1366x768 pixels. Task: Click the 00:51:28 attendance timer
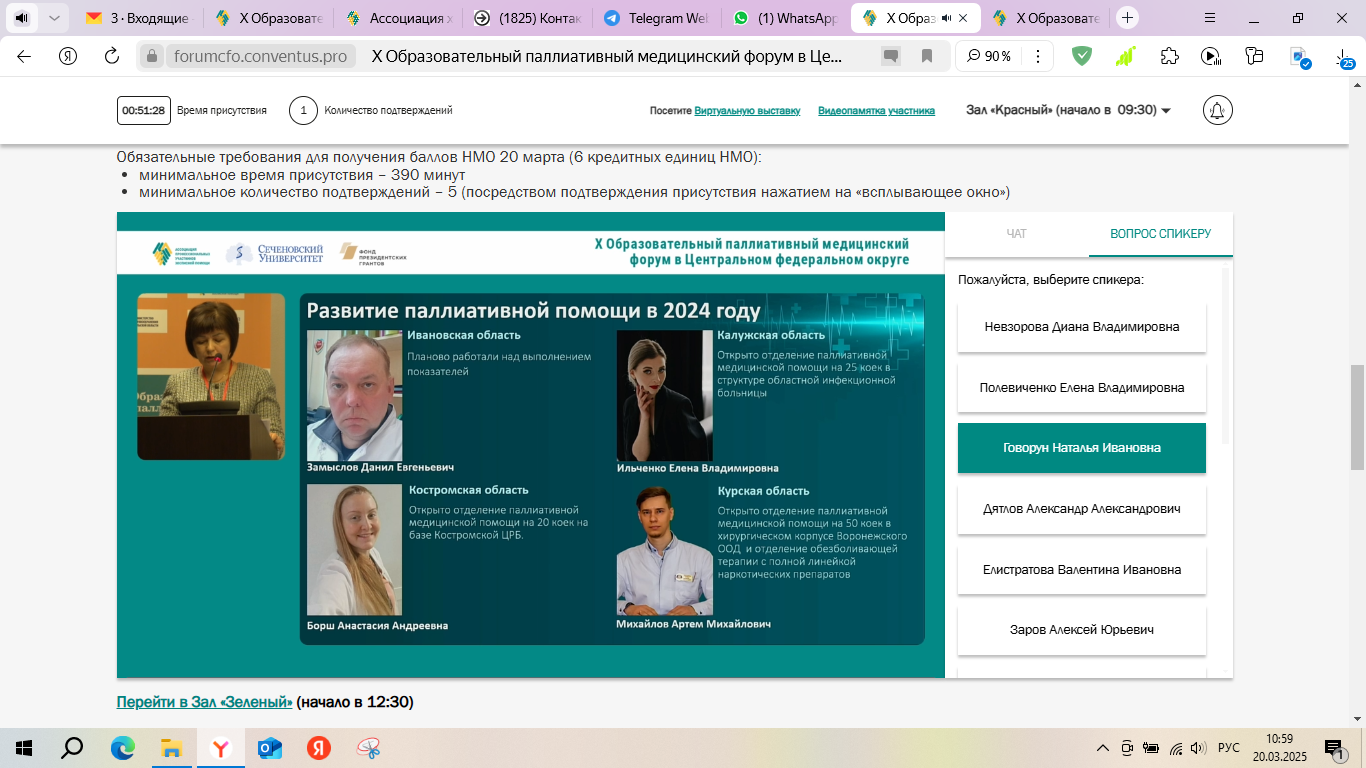[x=144, y=110]
